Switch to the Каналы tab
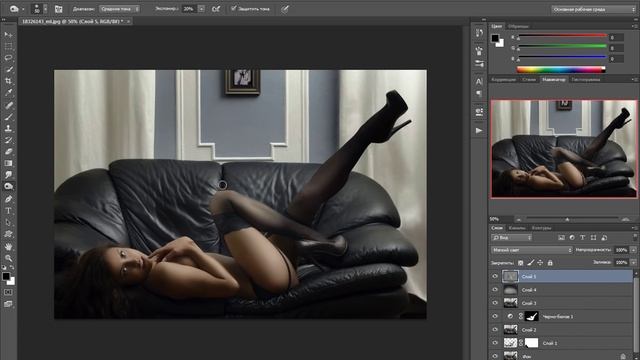 (x=517, y=228)
